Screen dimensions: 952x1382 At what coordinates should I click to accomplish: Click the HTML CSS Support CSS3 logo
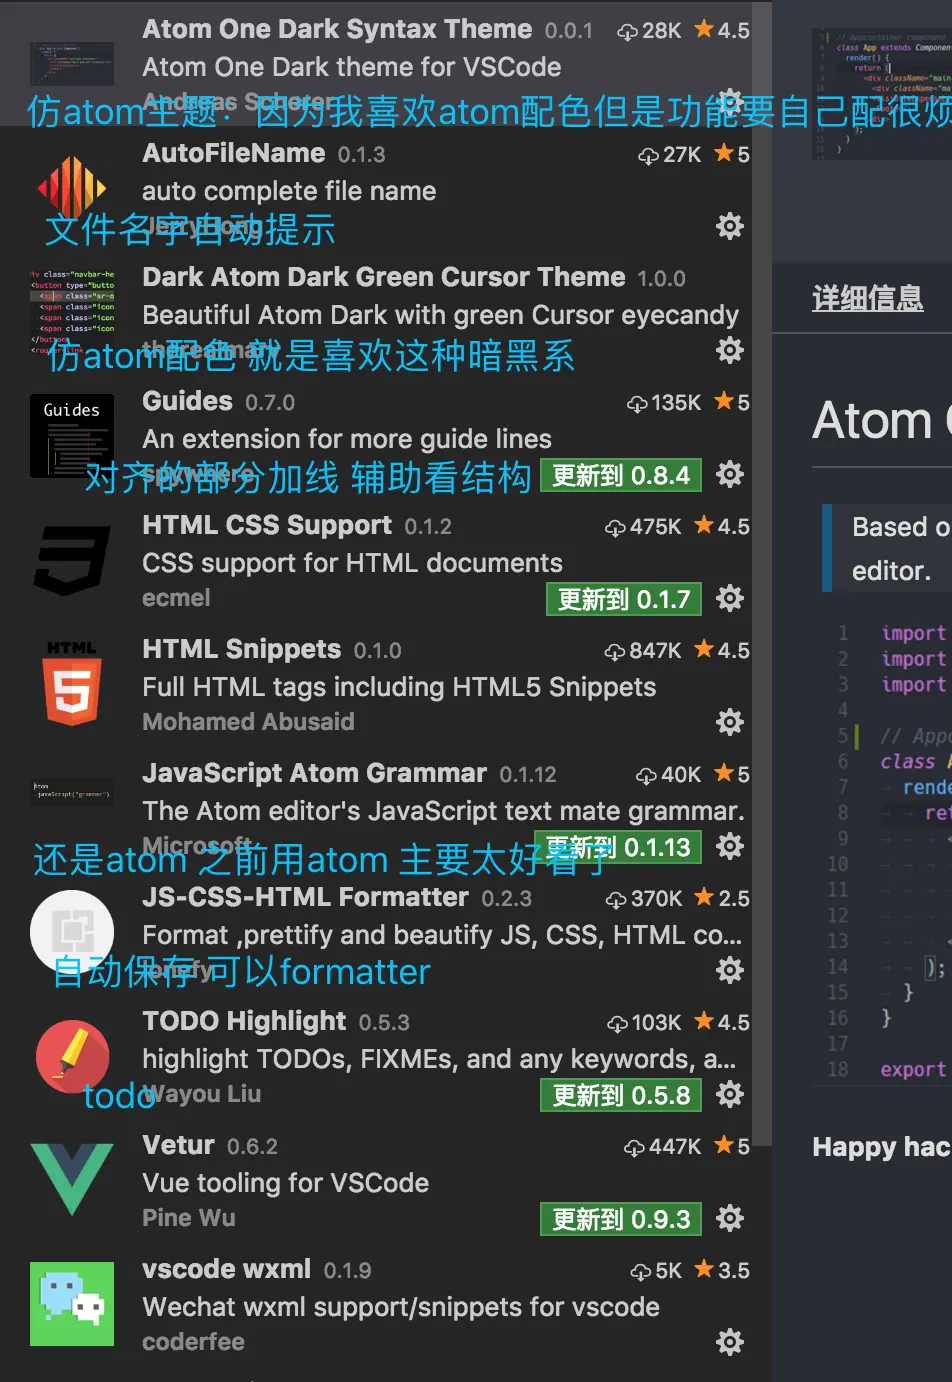click(72, 560)
